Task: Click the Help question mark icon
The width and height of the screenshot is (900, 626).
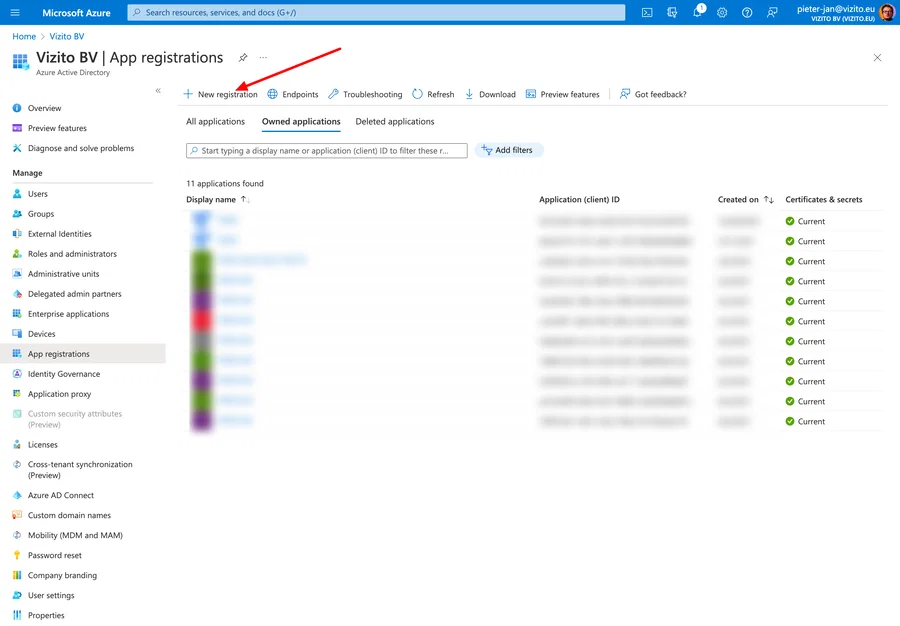Action: click(747, 12)
